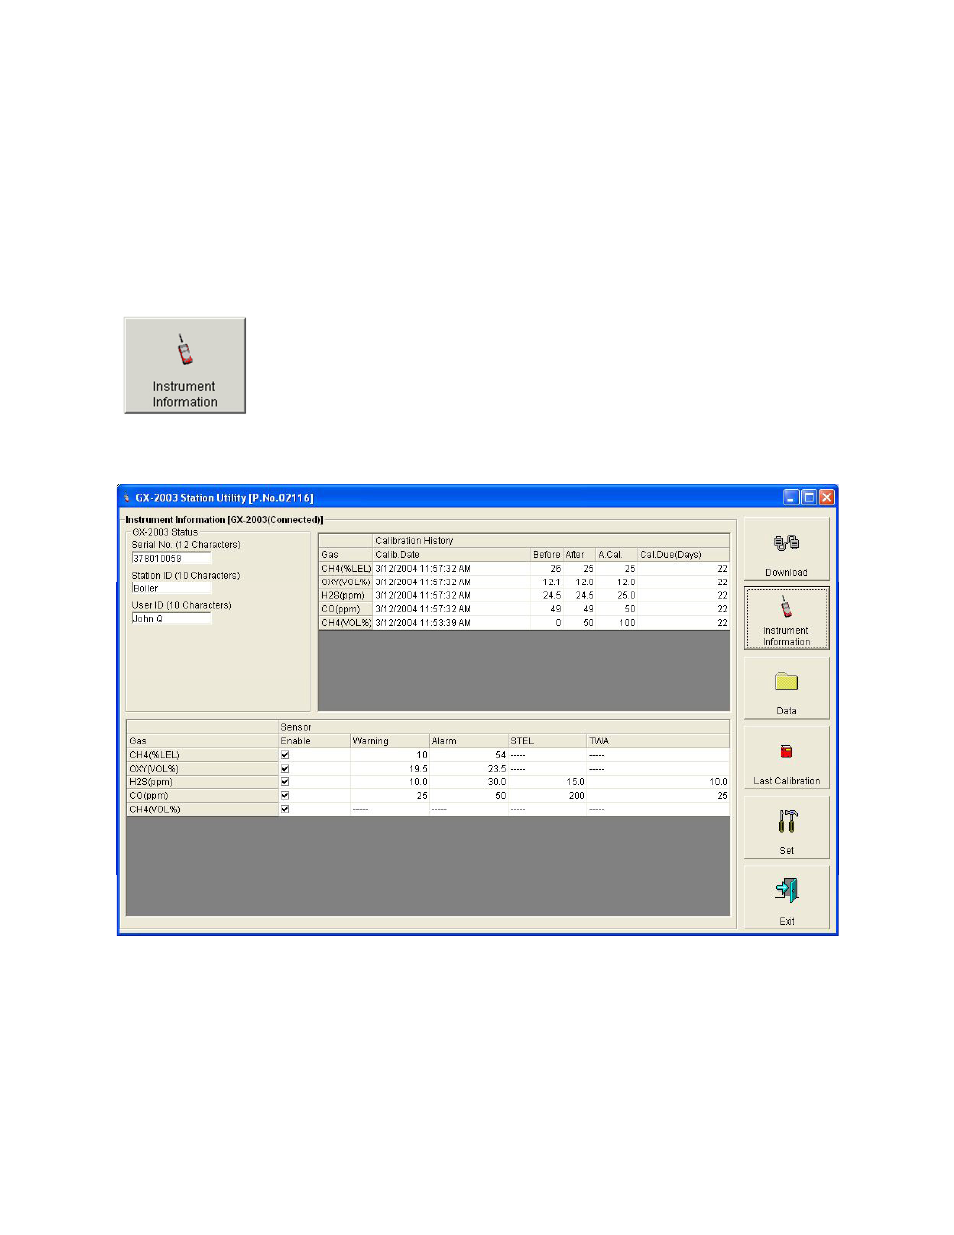The width and height of the screenshot is (954, 1235).
Task: Toggle the CH4(VOL%) sensor Enable checkbox
Action: (285, 809)
